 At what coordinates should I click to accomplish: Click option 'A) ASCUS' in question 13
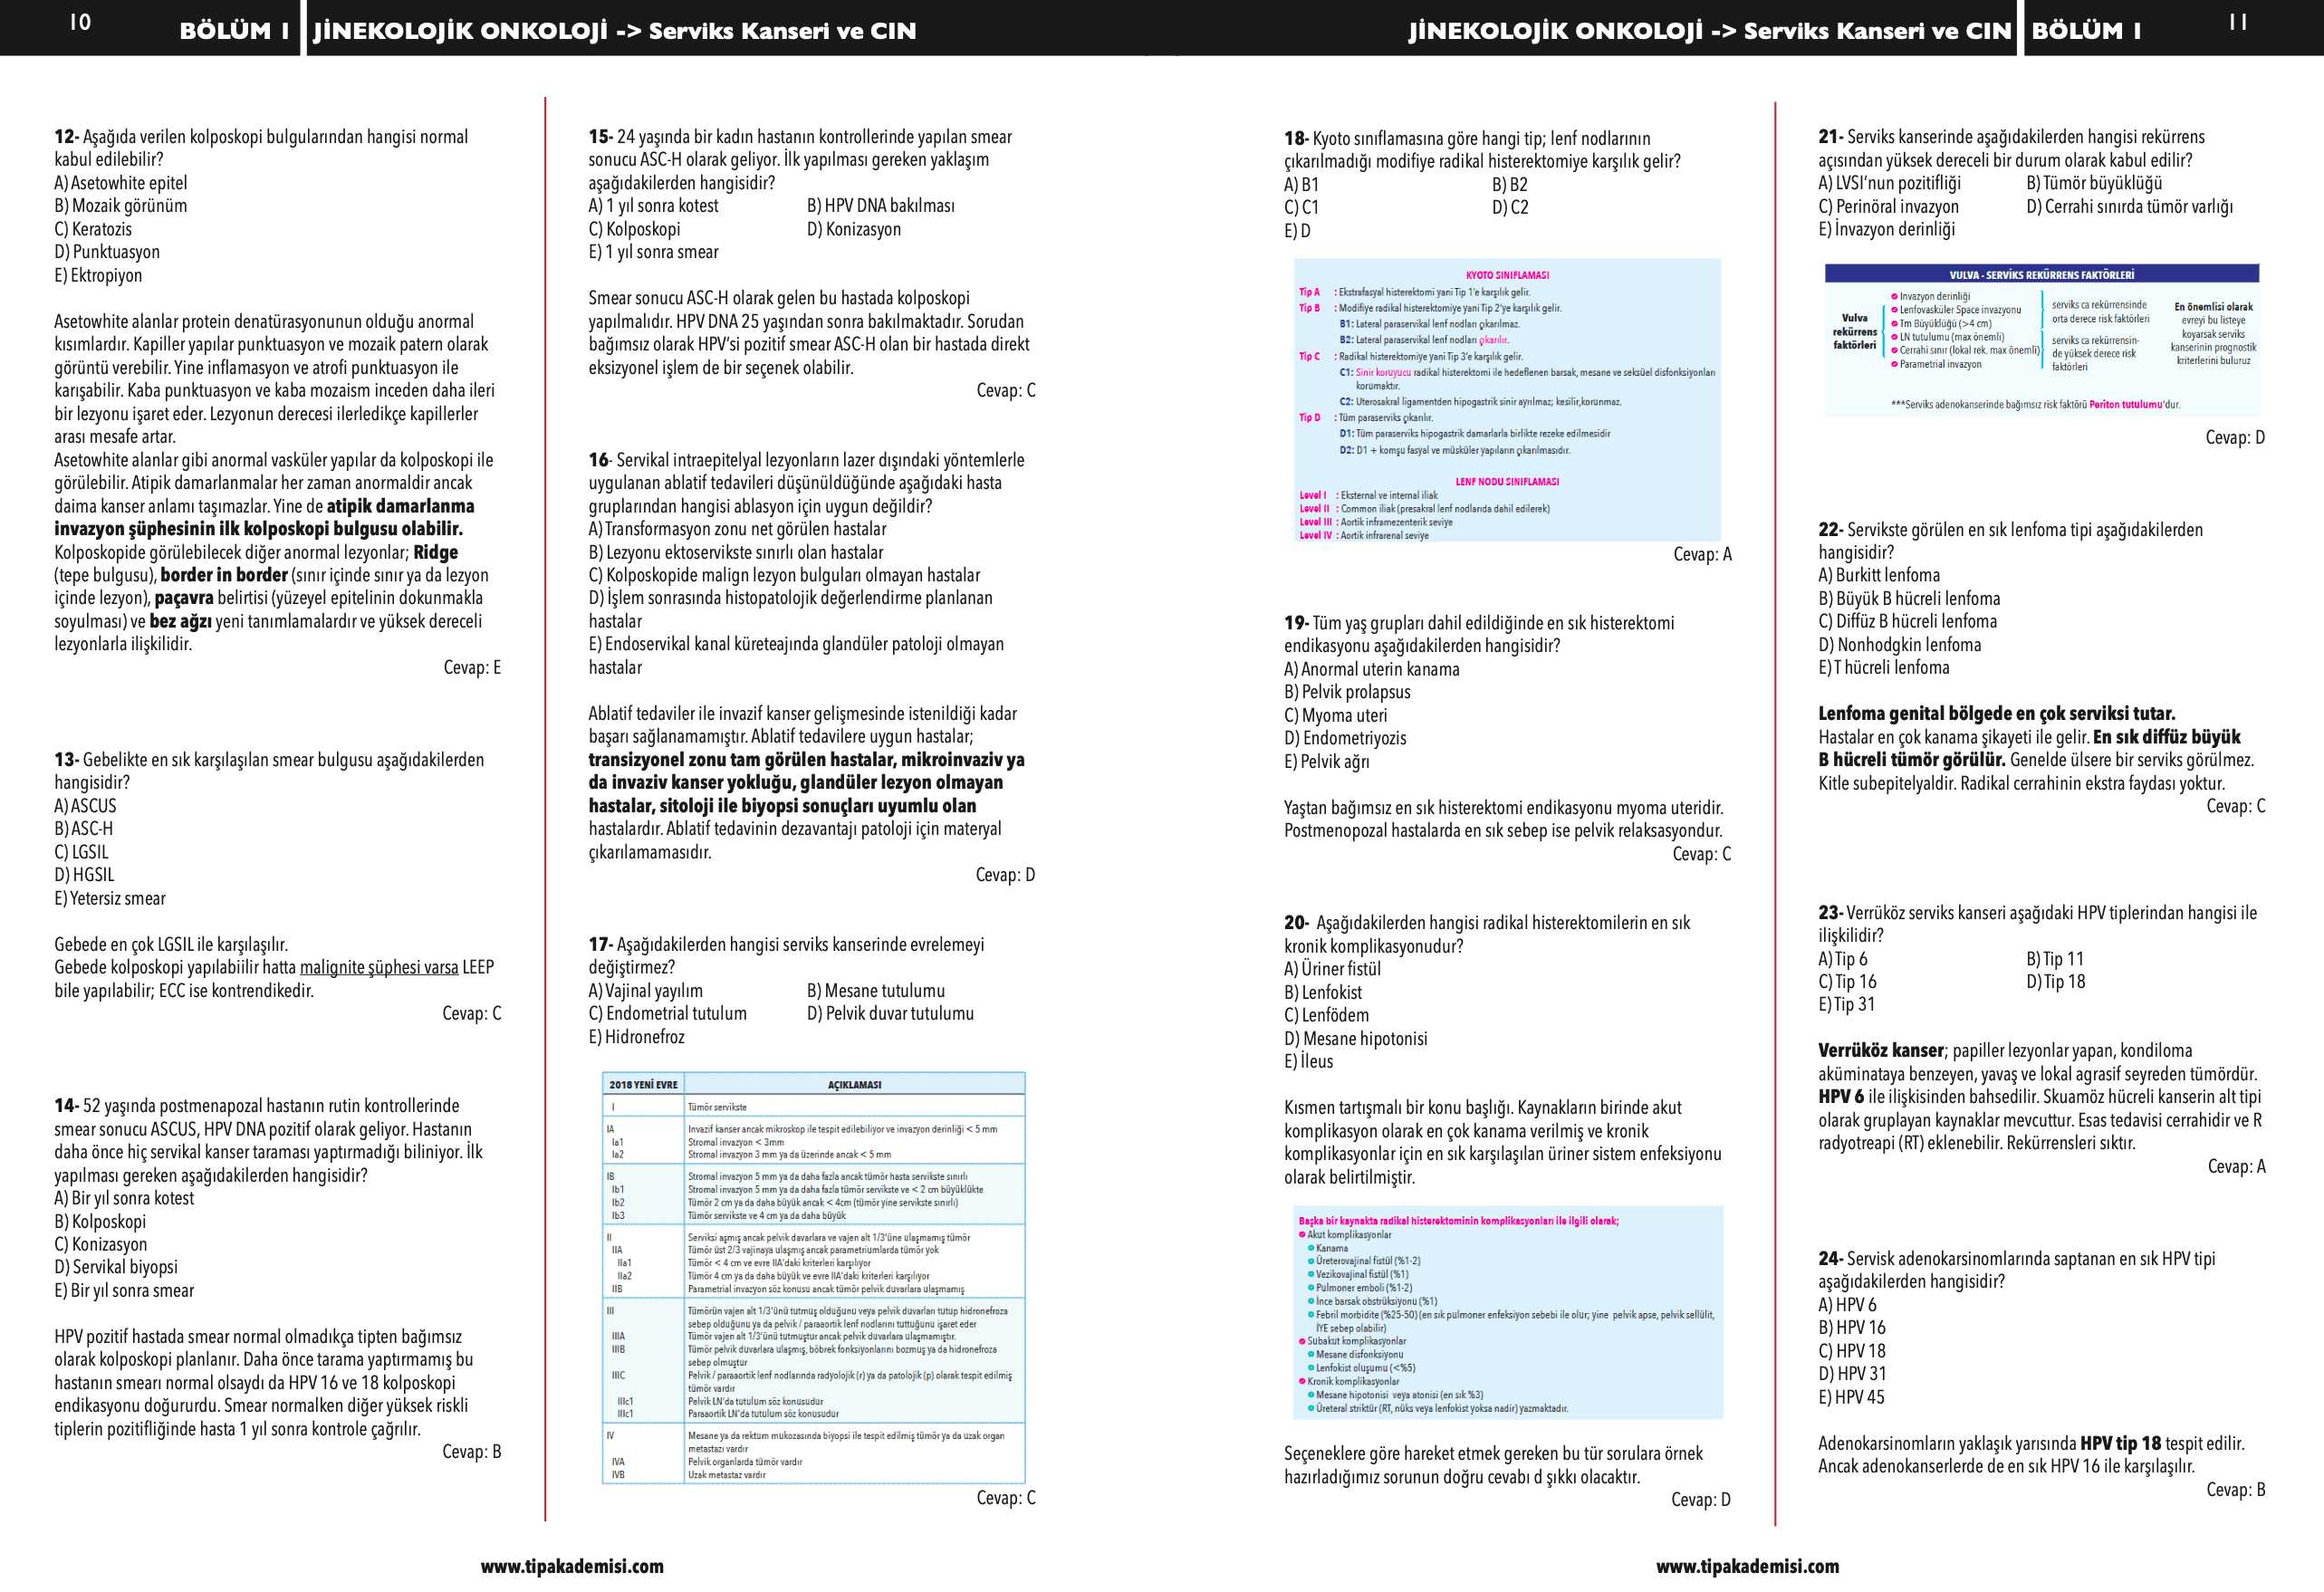pos(85,806)
